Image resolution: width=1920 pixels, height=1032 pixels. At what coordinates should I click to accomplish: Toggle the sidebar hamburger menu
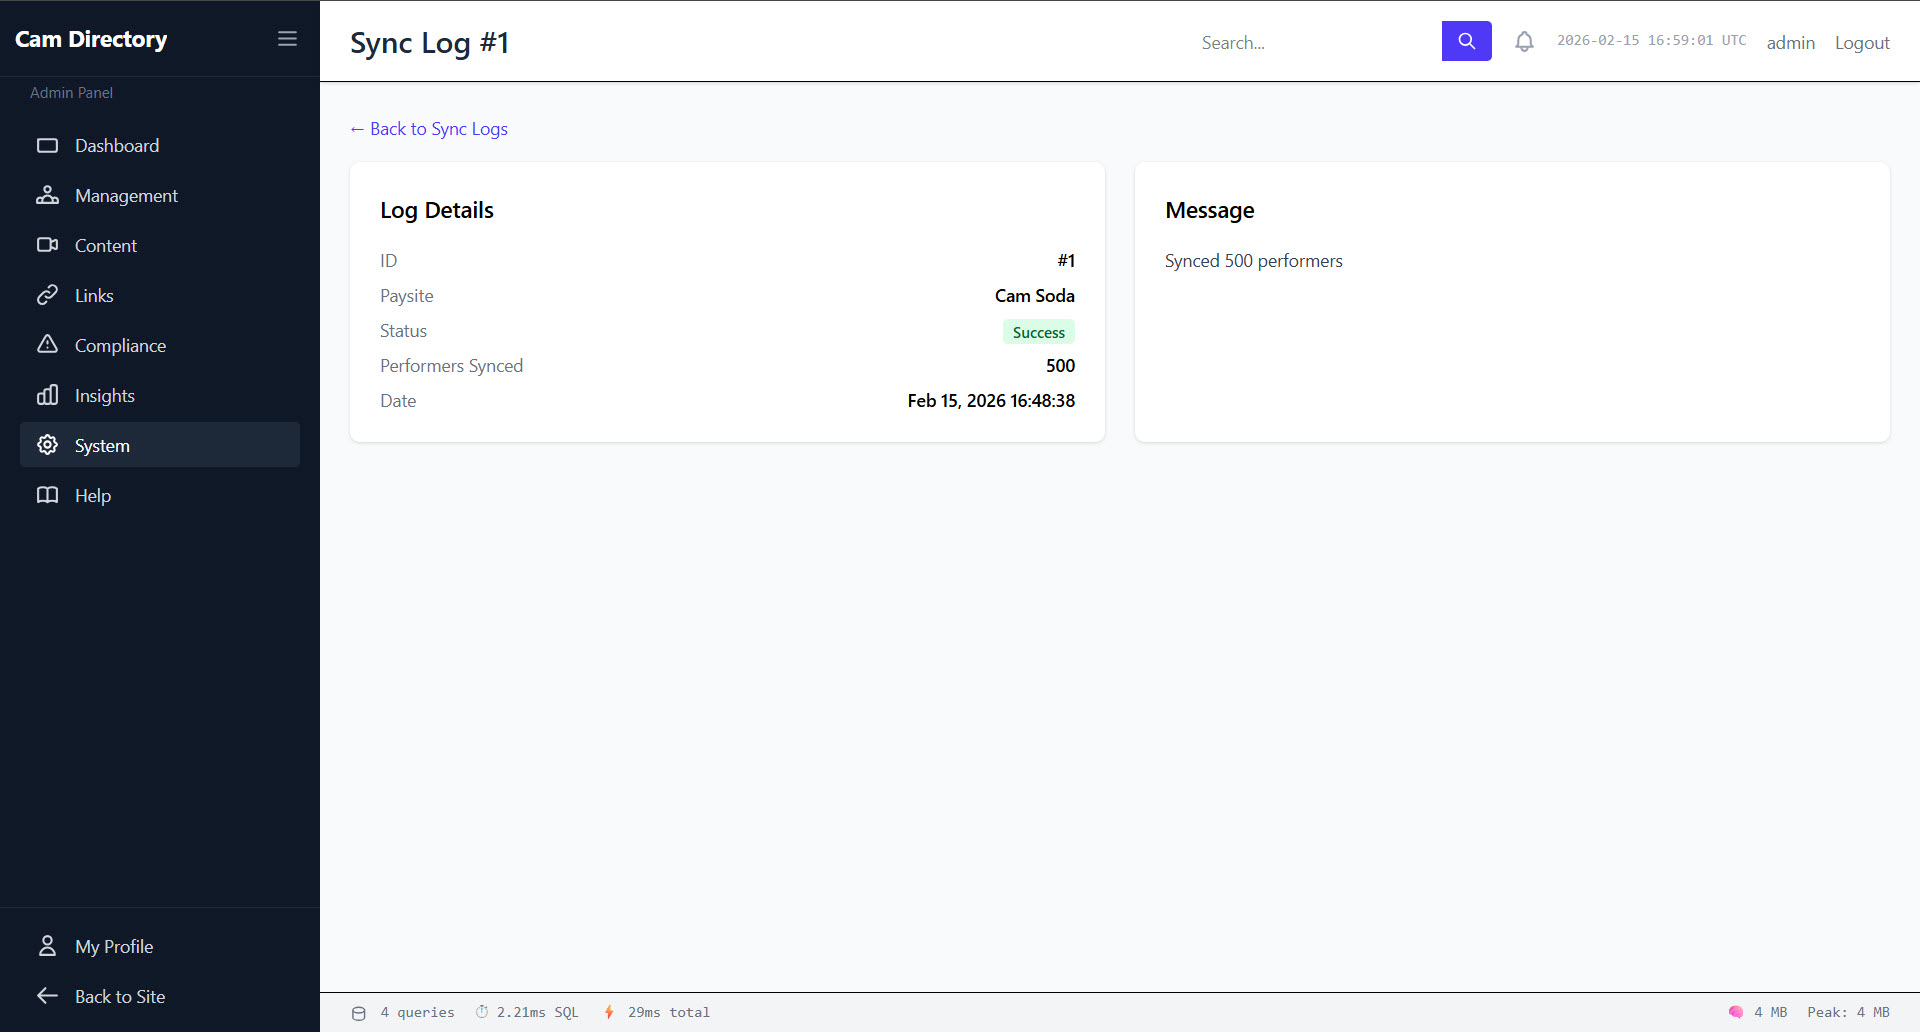(287, 39)
